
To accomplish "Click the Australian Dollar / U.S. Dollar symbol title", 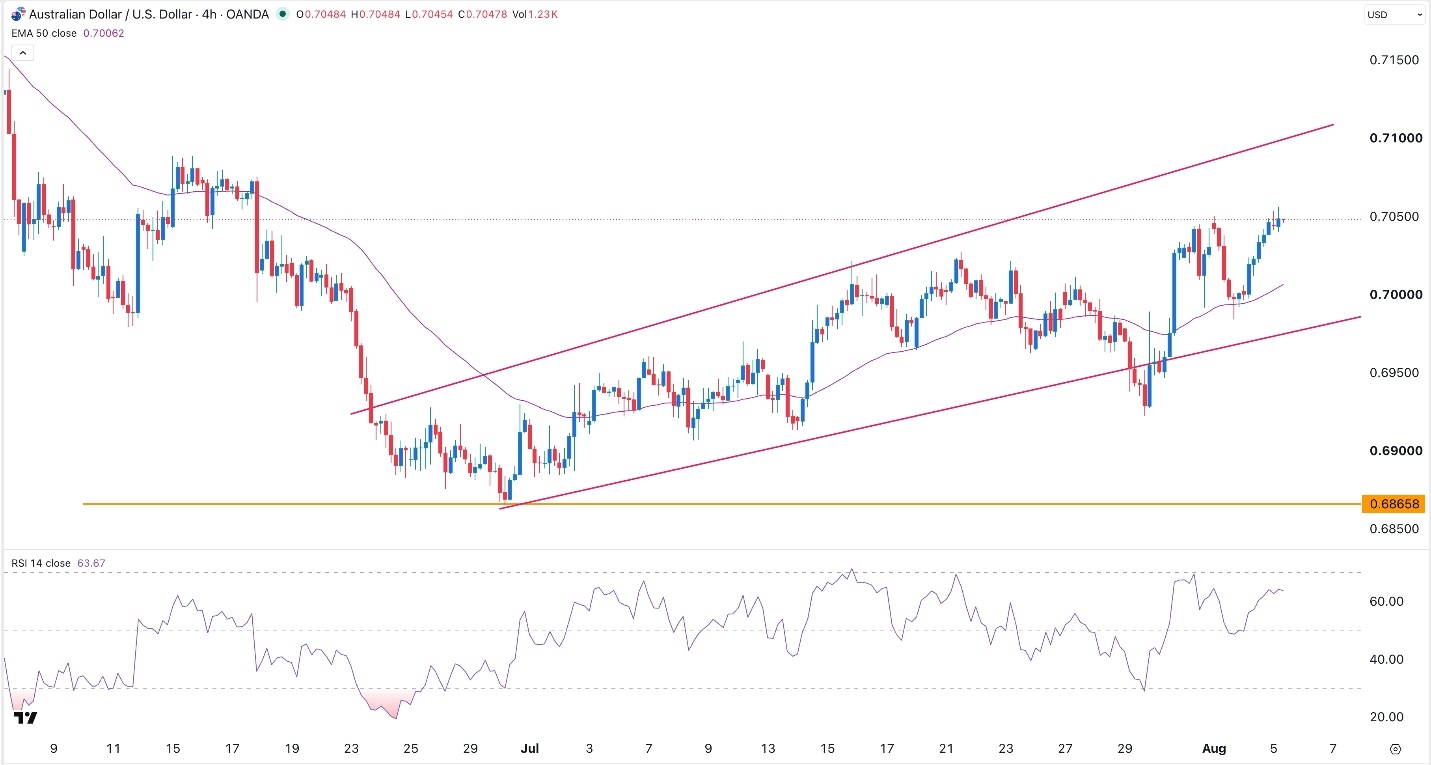I will coord(109,13).
